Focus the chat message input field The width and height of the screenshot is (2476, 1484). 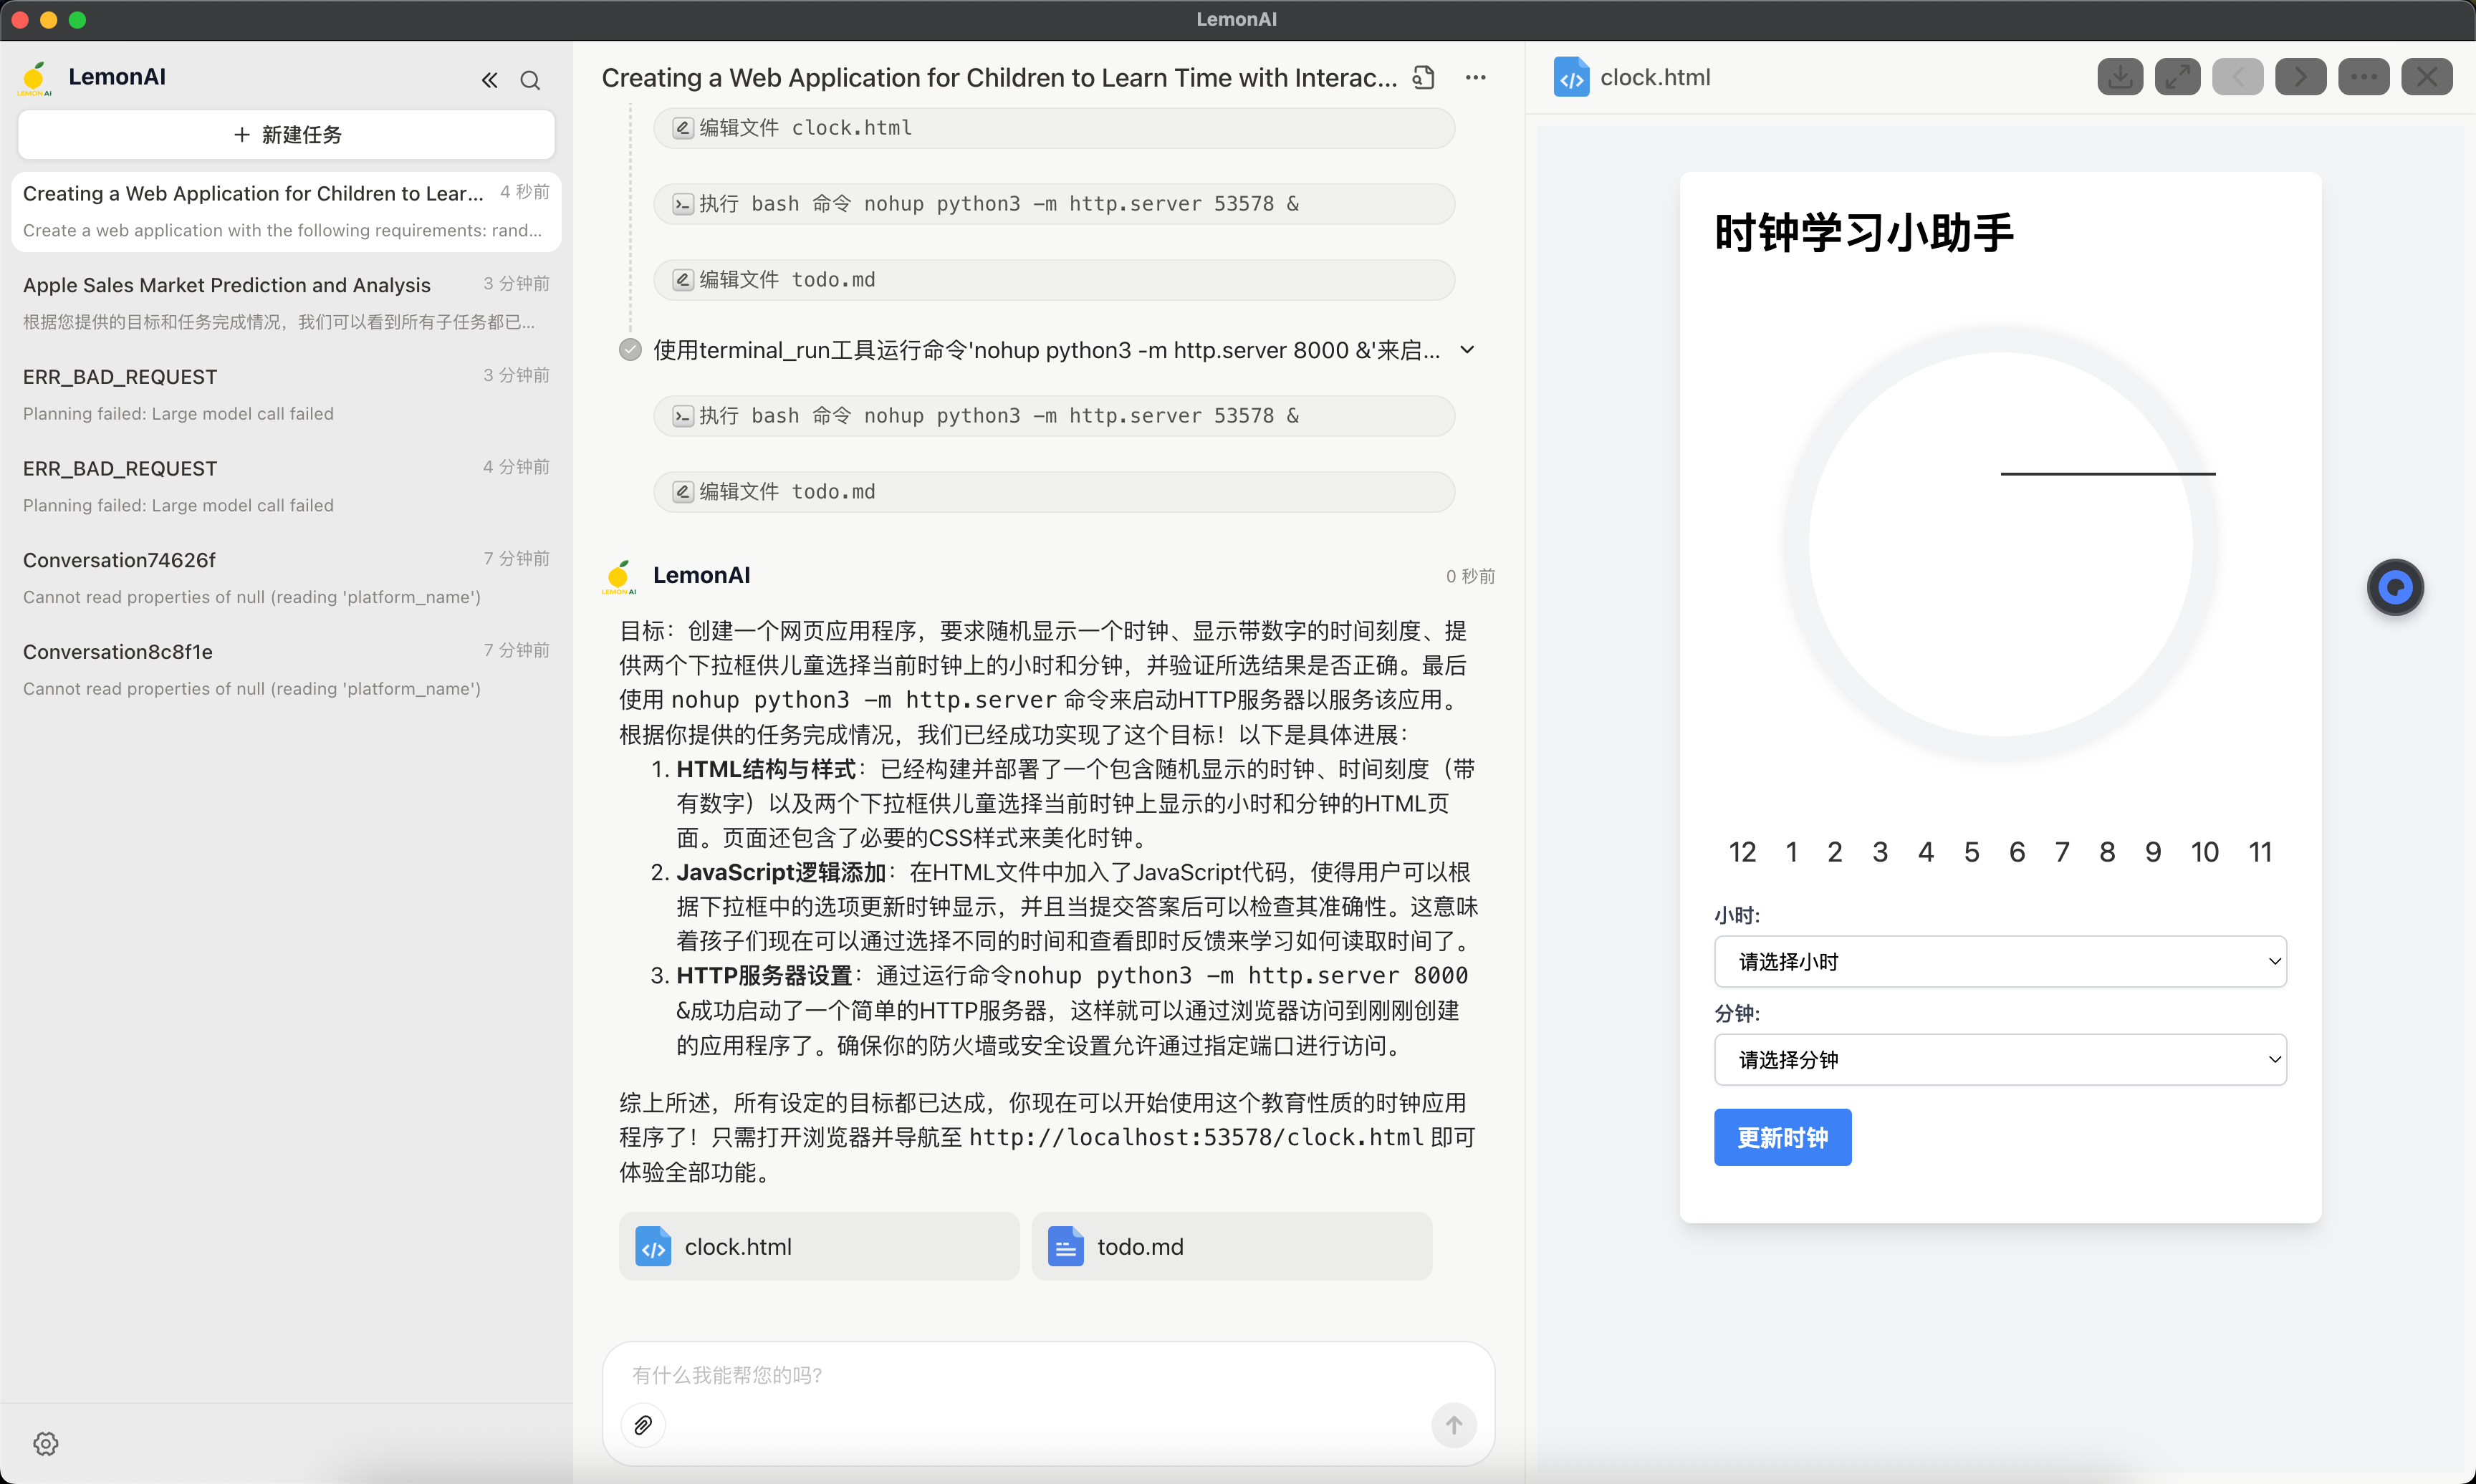pyautogui.click(x=1047, y=1375)
